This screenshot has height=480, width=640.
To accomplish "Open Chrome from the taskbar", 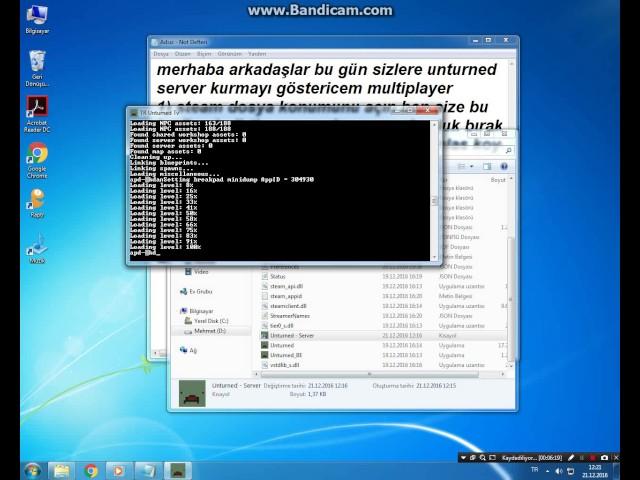I will click(91, 471).
